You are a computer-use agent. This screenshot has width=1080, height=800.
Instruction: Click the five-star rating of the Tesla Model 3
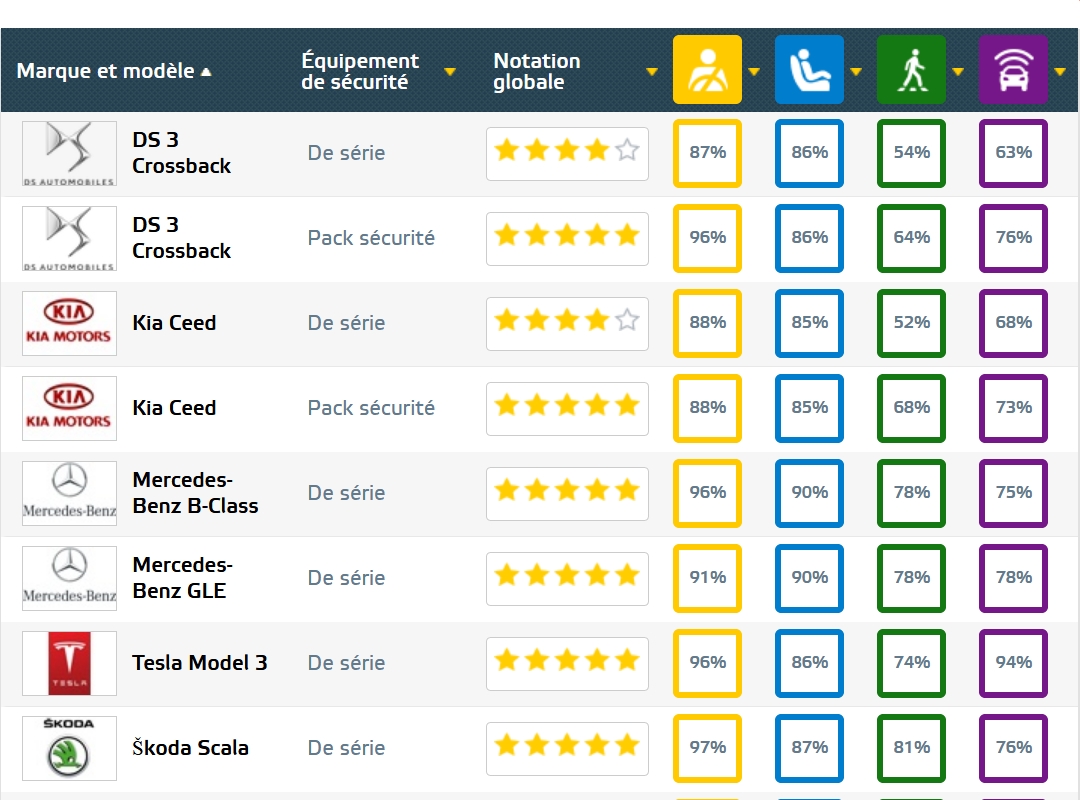pos(567,664)
